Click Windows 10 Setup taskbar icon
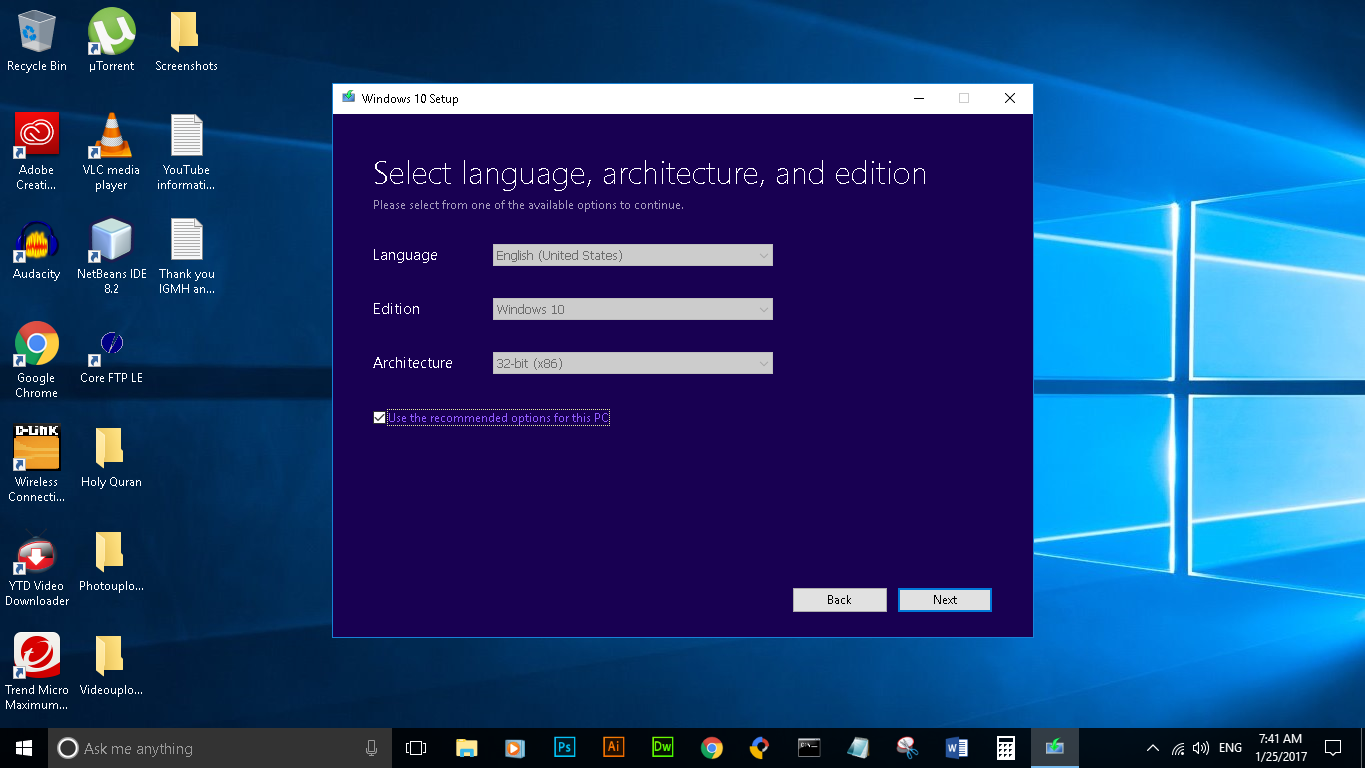This screenshot has height=768, width=1365. point(1054,748)
